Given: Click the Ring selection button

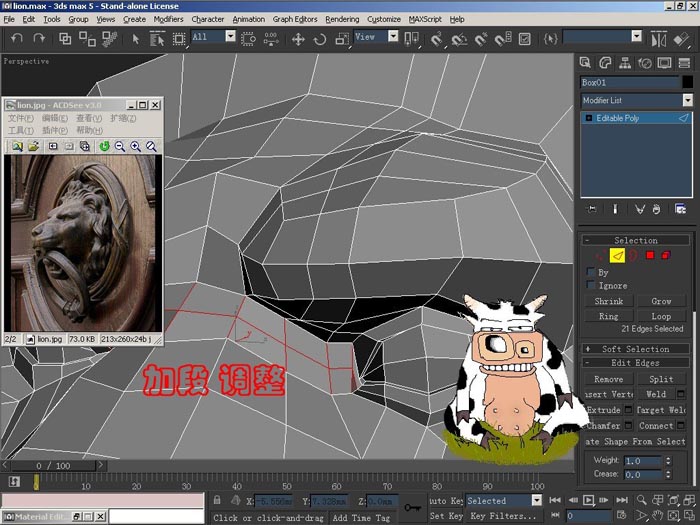Looking at the screenshot, I should [608, 316].
